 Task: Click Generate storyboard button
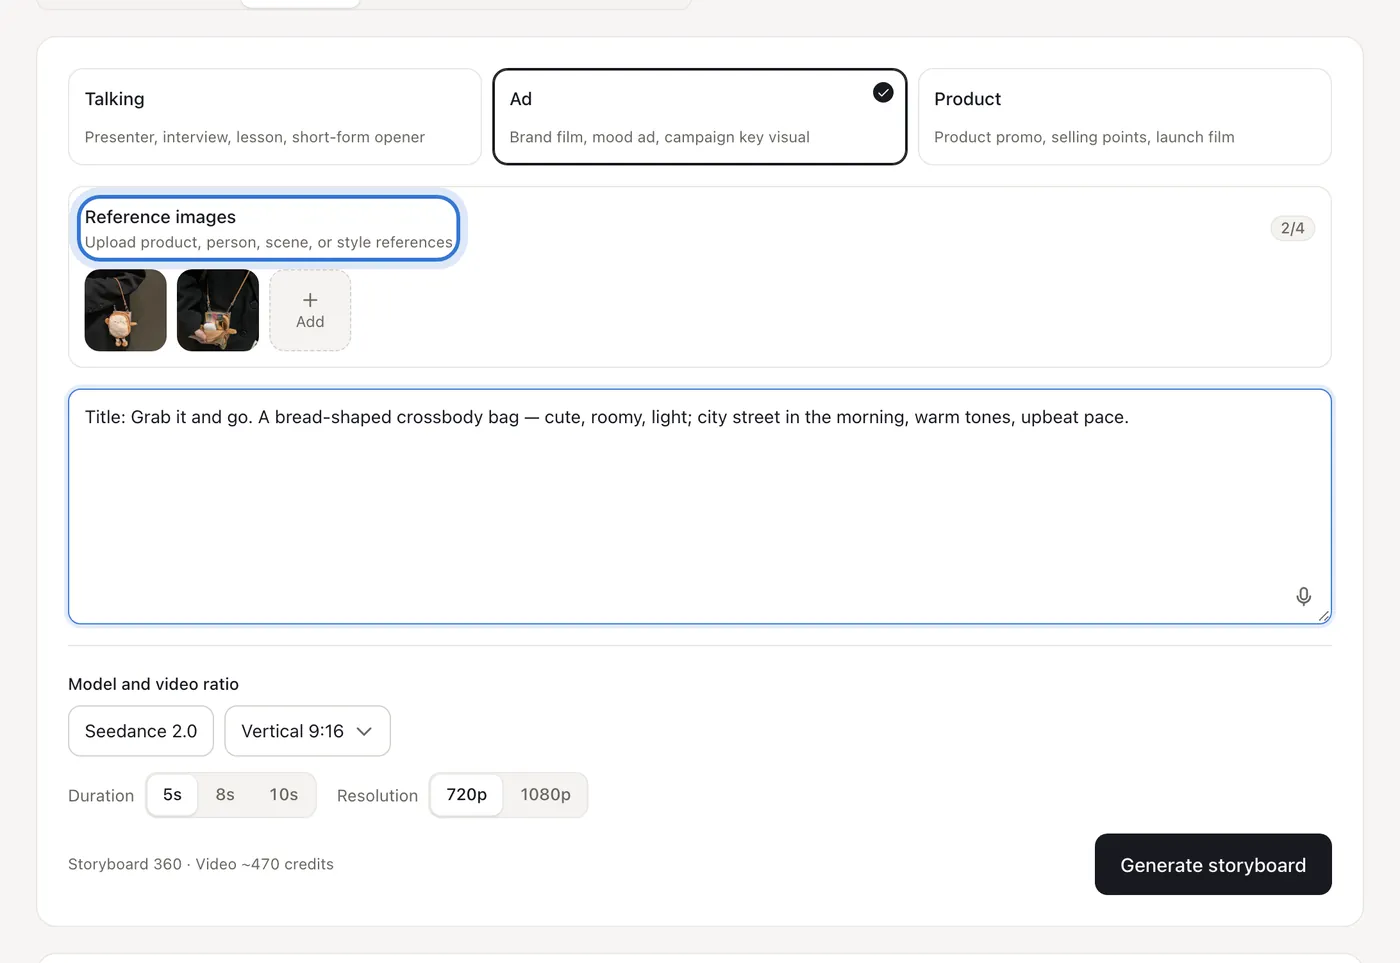(1213, 864)
